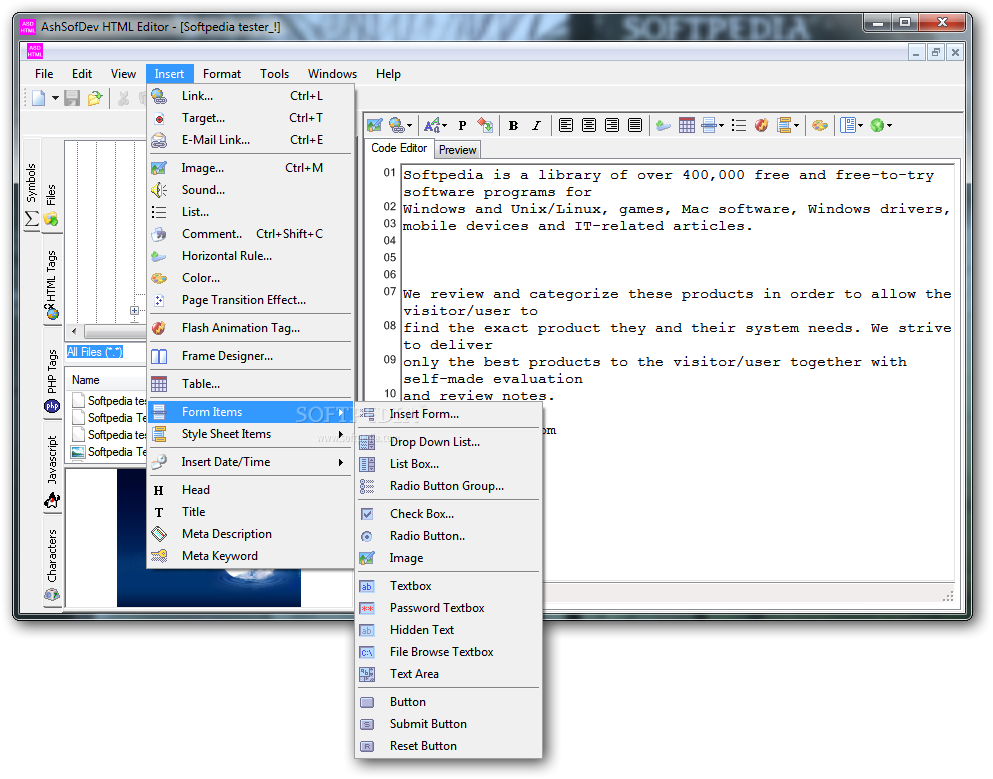The height and width of the screenshot is (779, 993).
Task: Toggle Italic formatting
Action: click(536, 125)
